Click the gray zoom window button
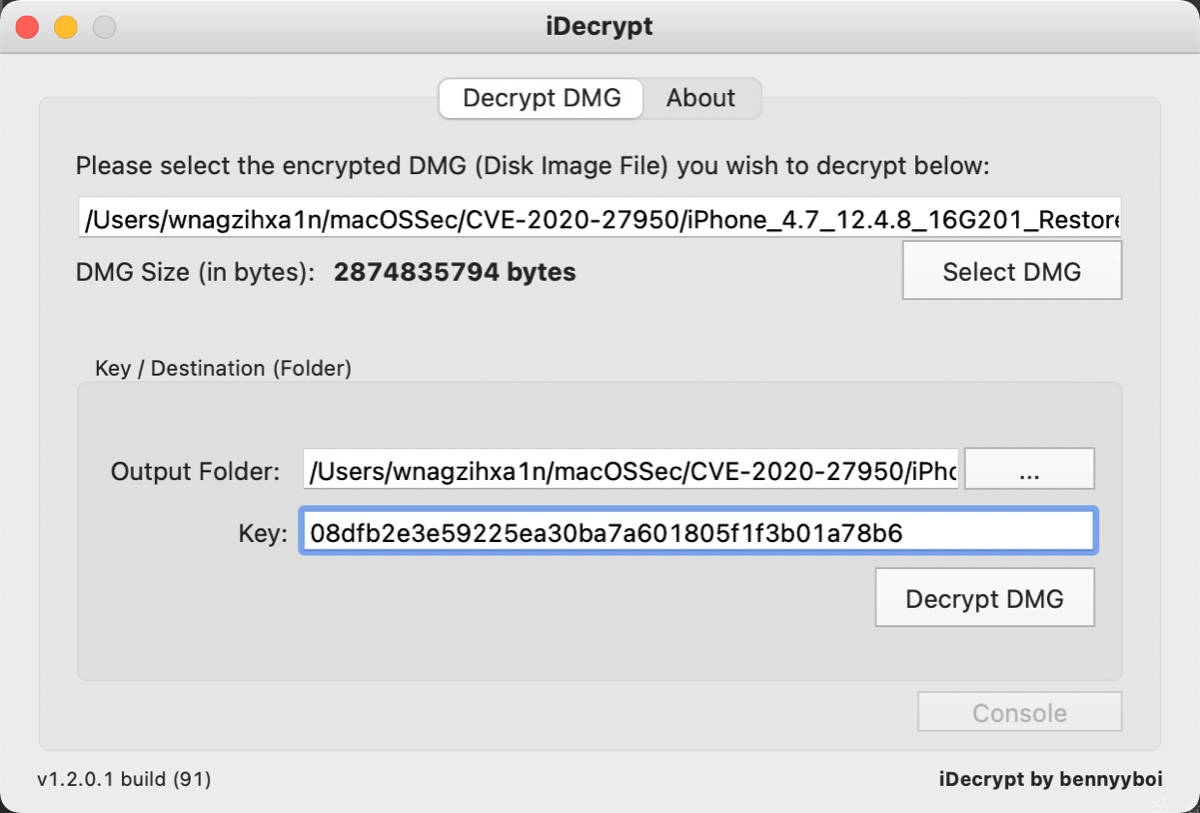Screen dimensions: 1200x813 (x=104, y=27)
